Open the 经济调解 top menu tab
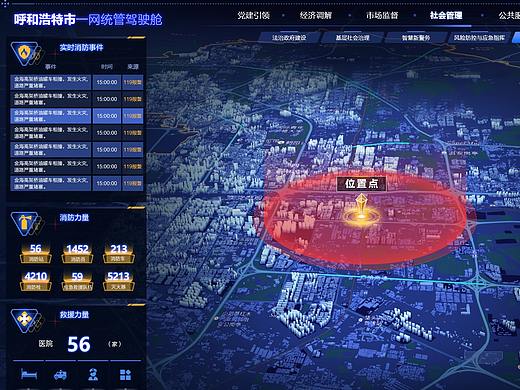Viewport: 520px width, 390px height. click(316, 15)
